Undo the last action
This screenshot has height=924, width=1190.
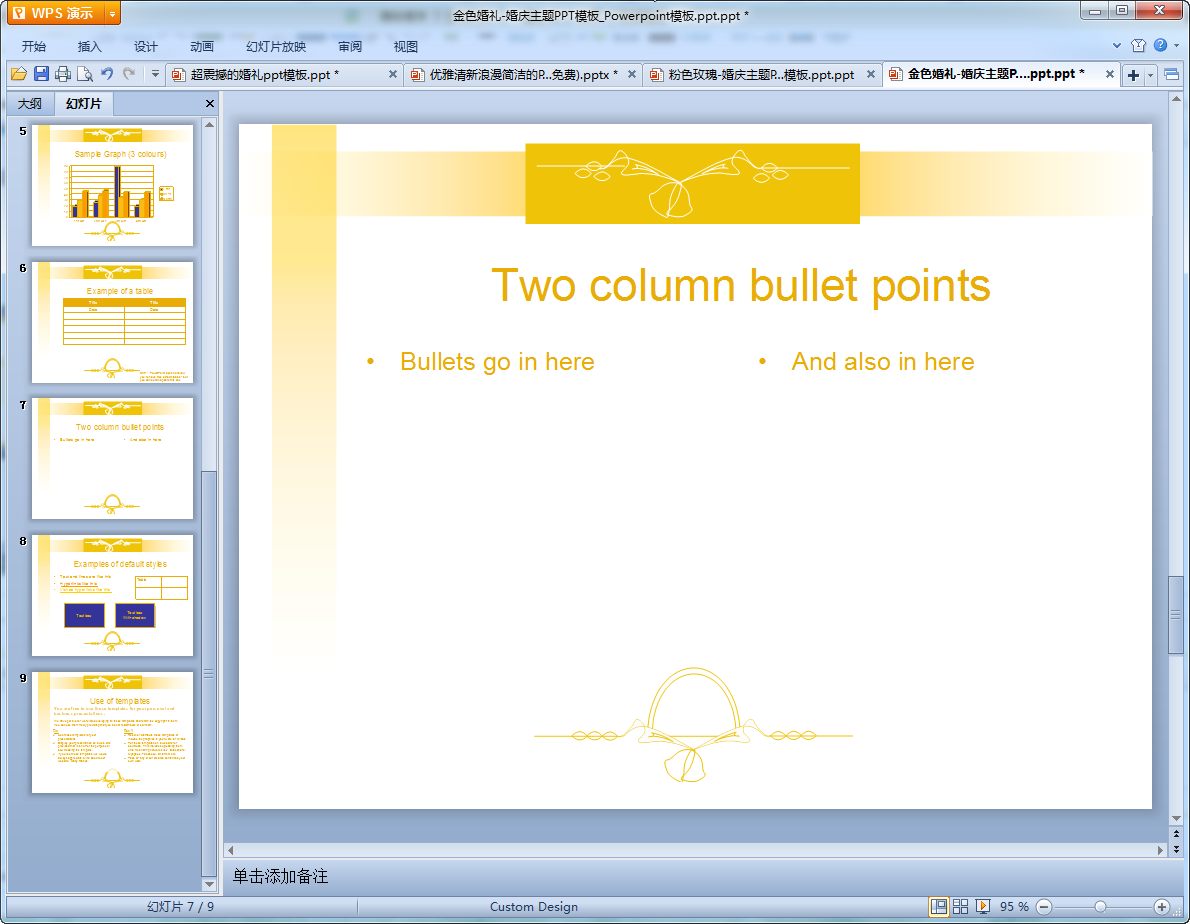(107, 74)
